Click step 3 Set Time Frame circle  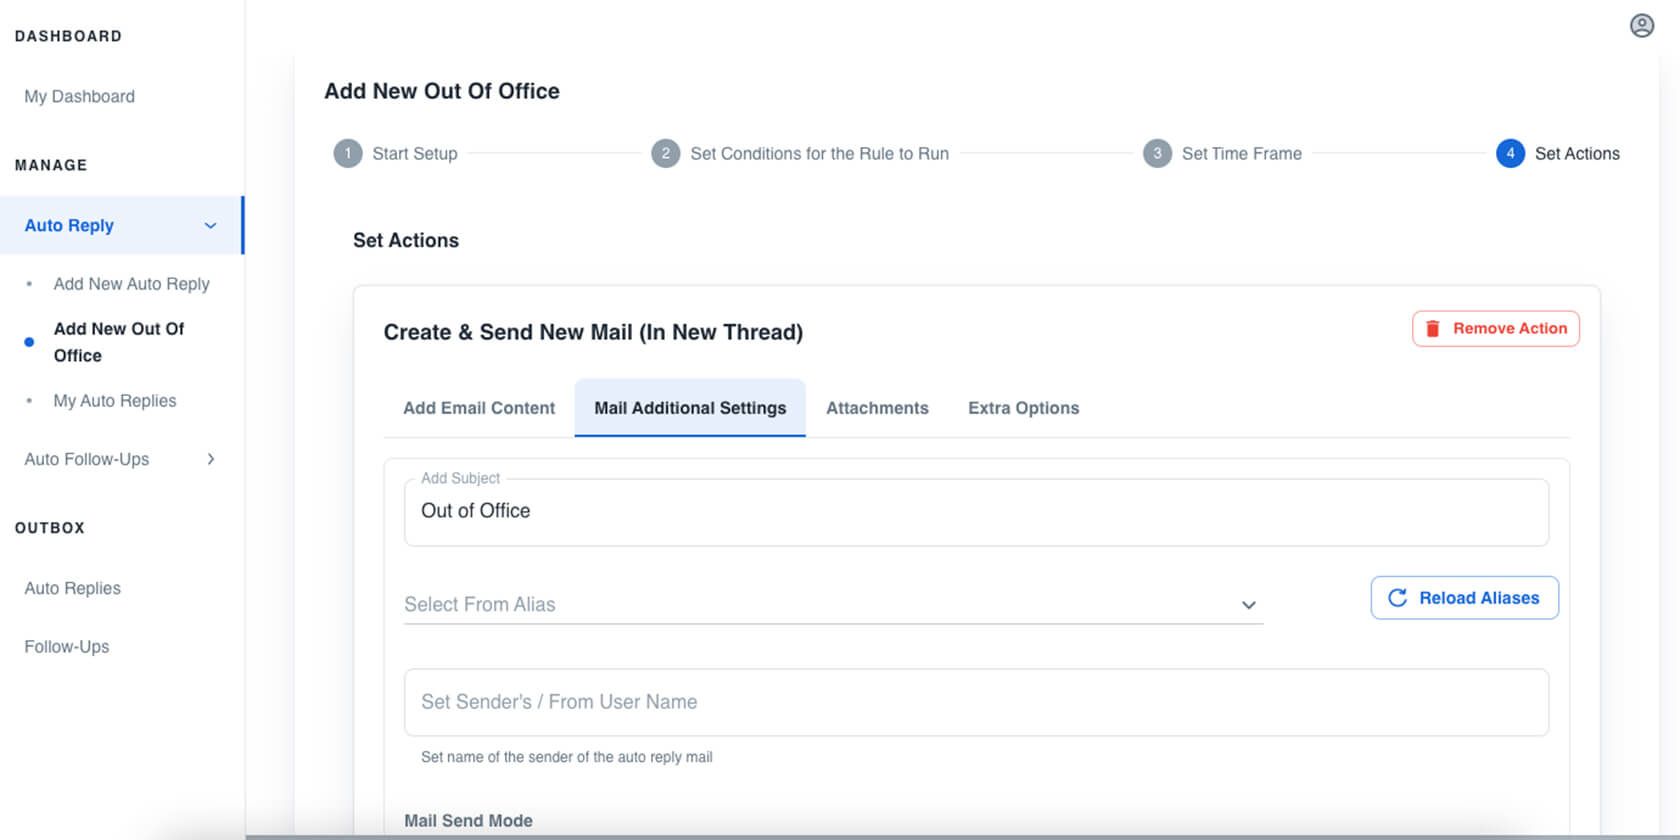click(1157, 154)
